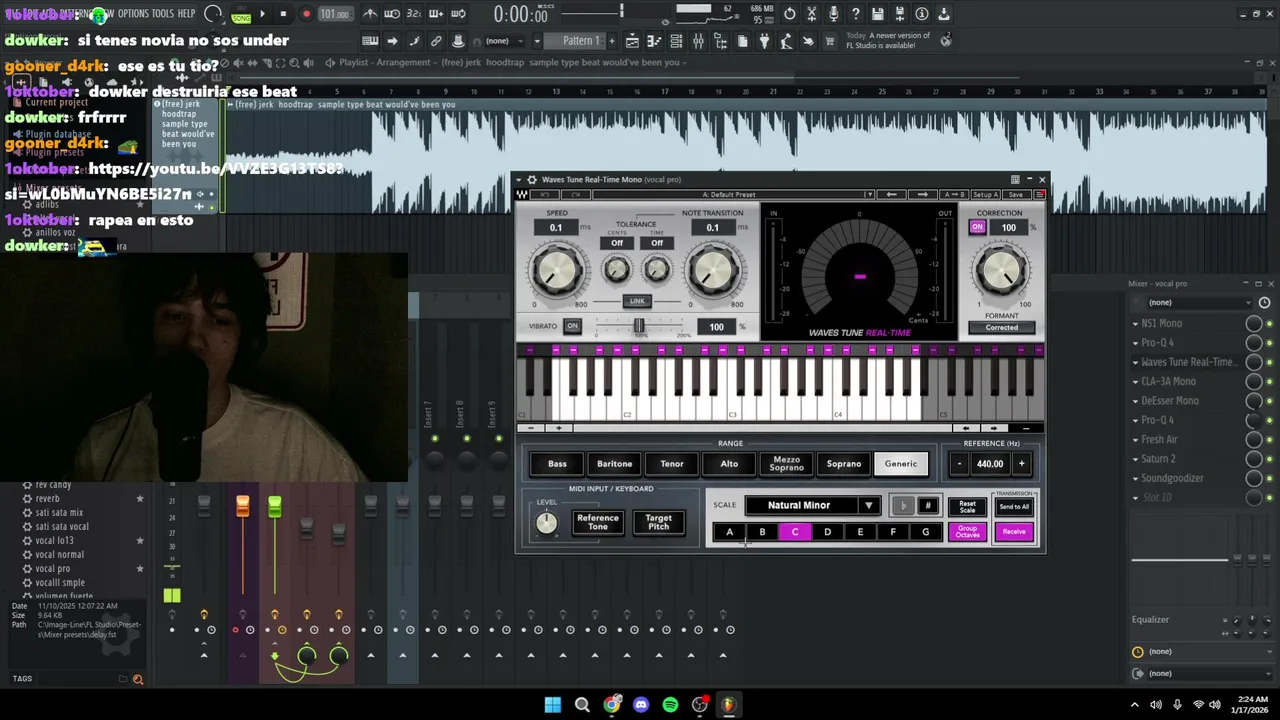Viewport: 1280px width, 720px height.
Task: Open the Piano roll view icon
Action: click(654, 41)
